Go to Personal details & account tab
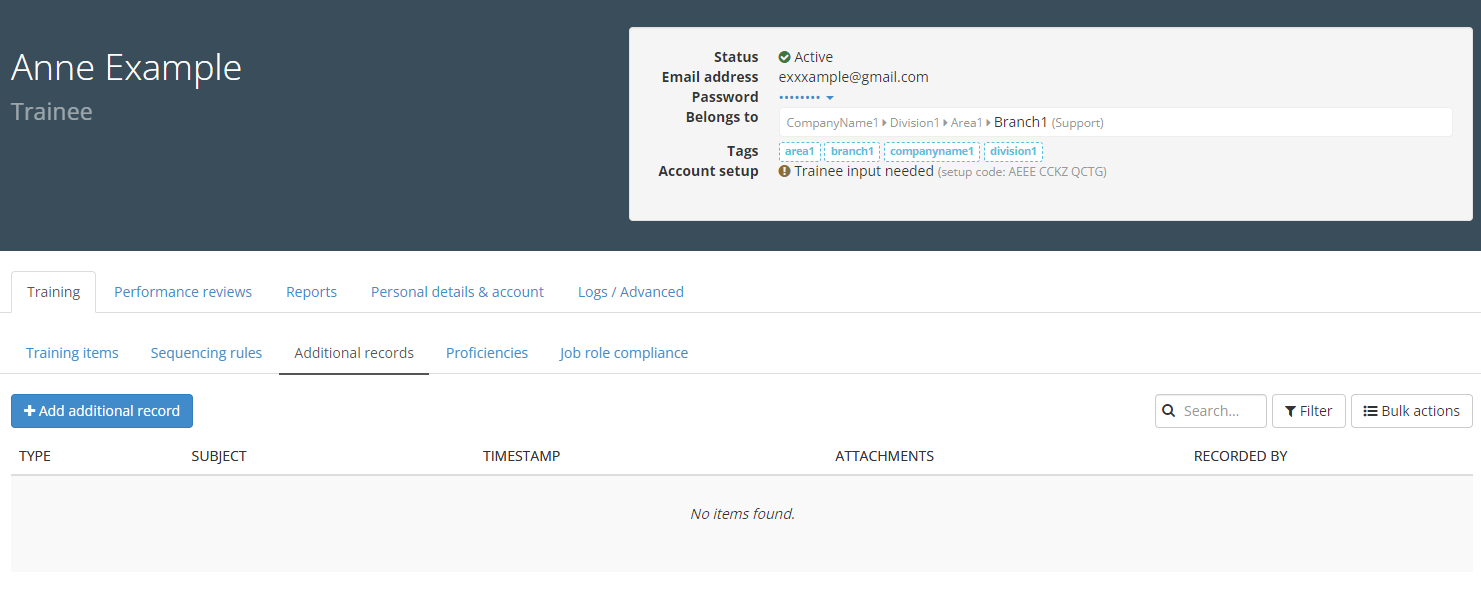 pos(457,292)
